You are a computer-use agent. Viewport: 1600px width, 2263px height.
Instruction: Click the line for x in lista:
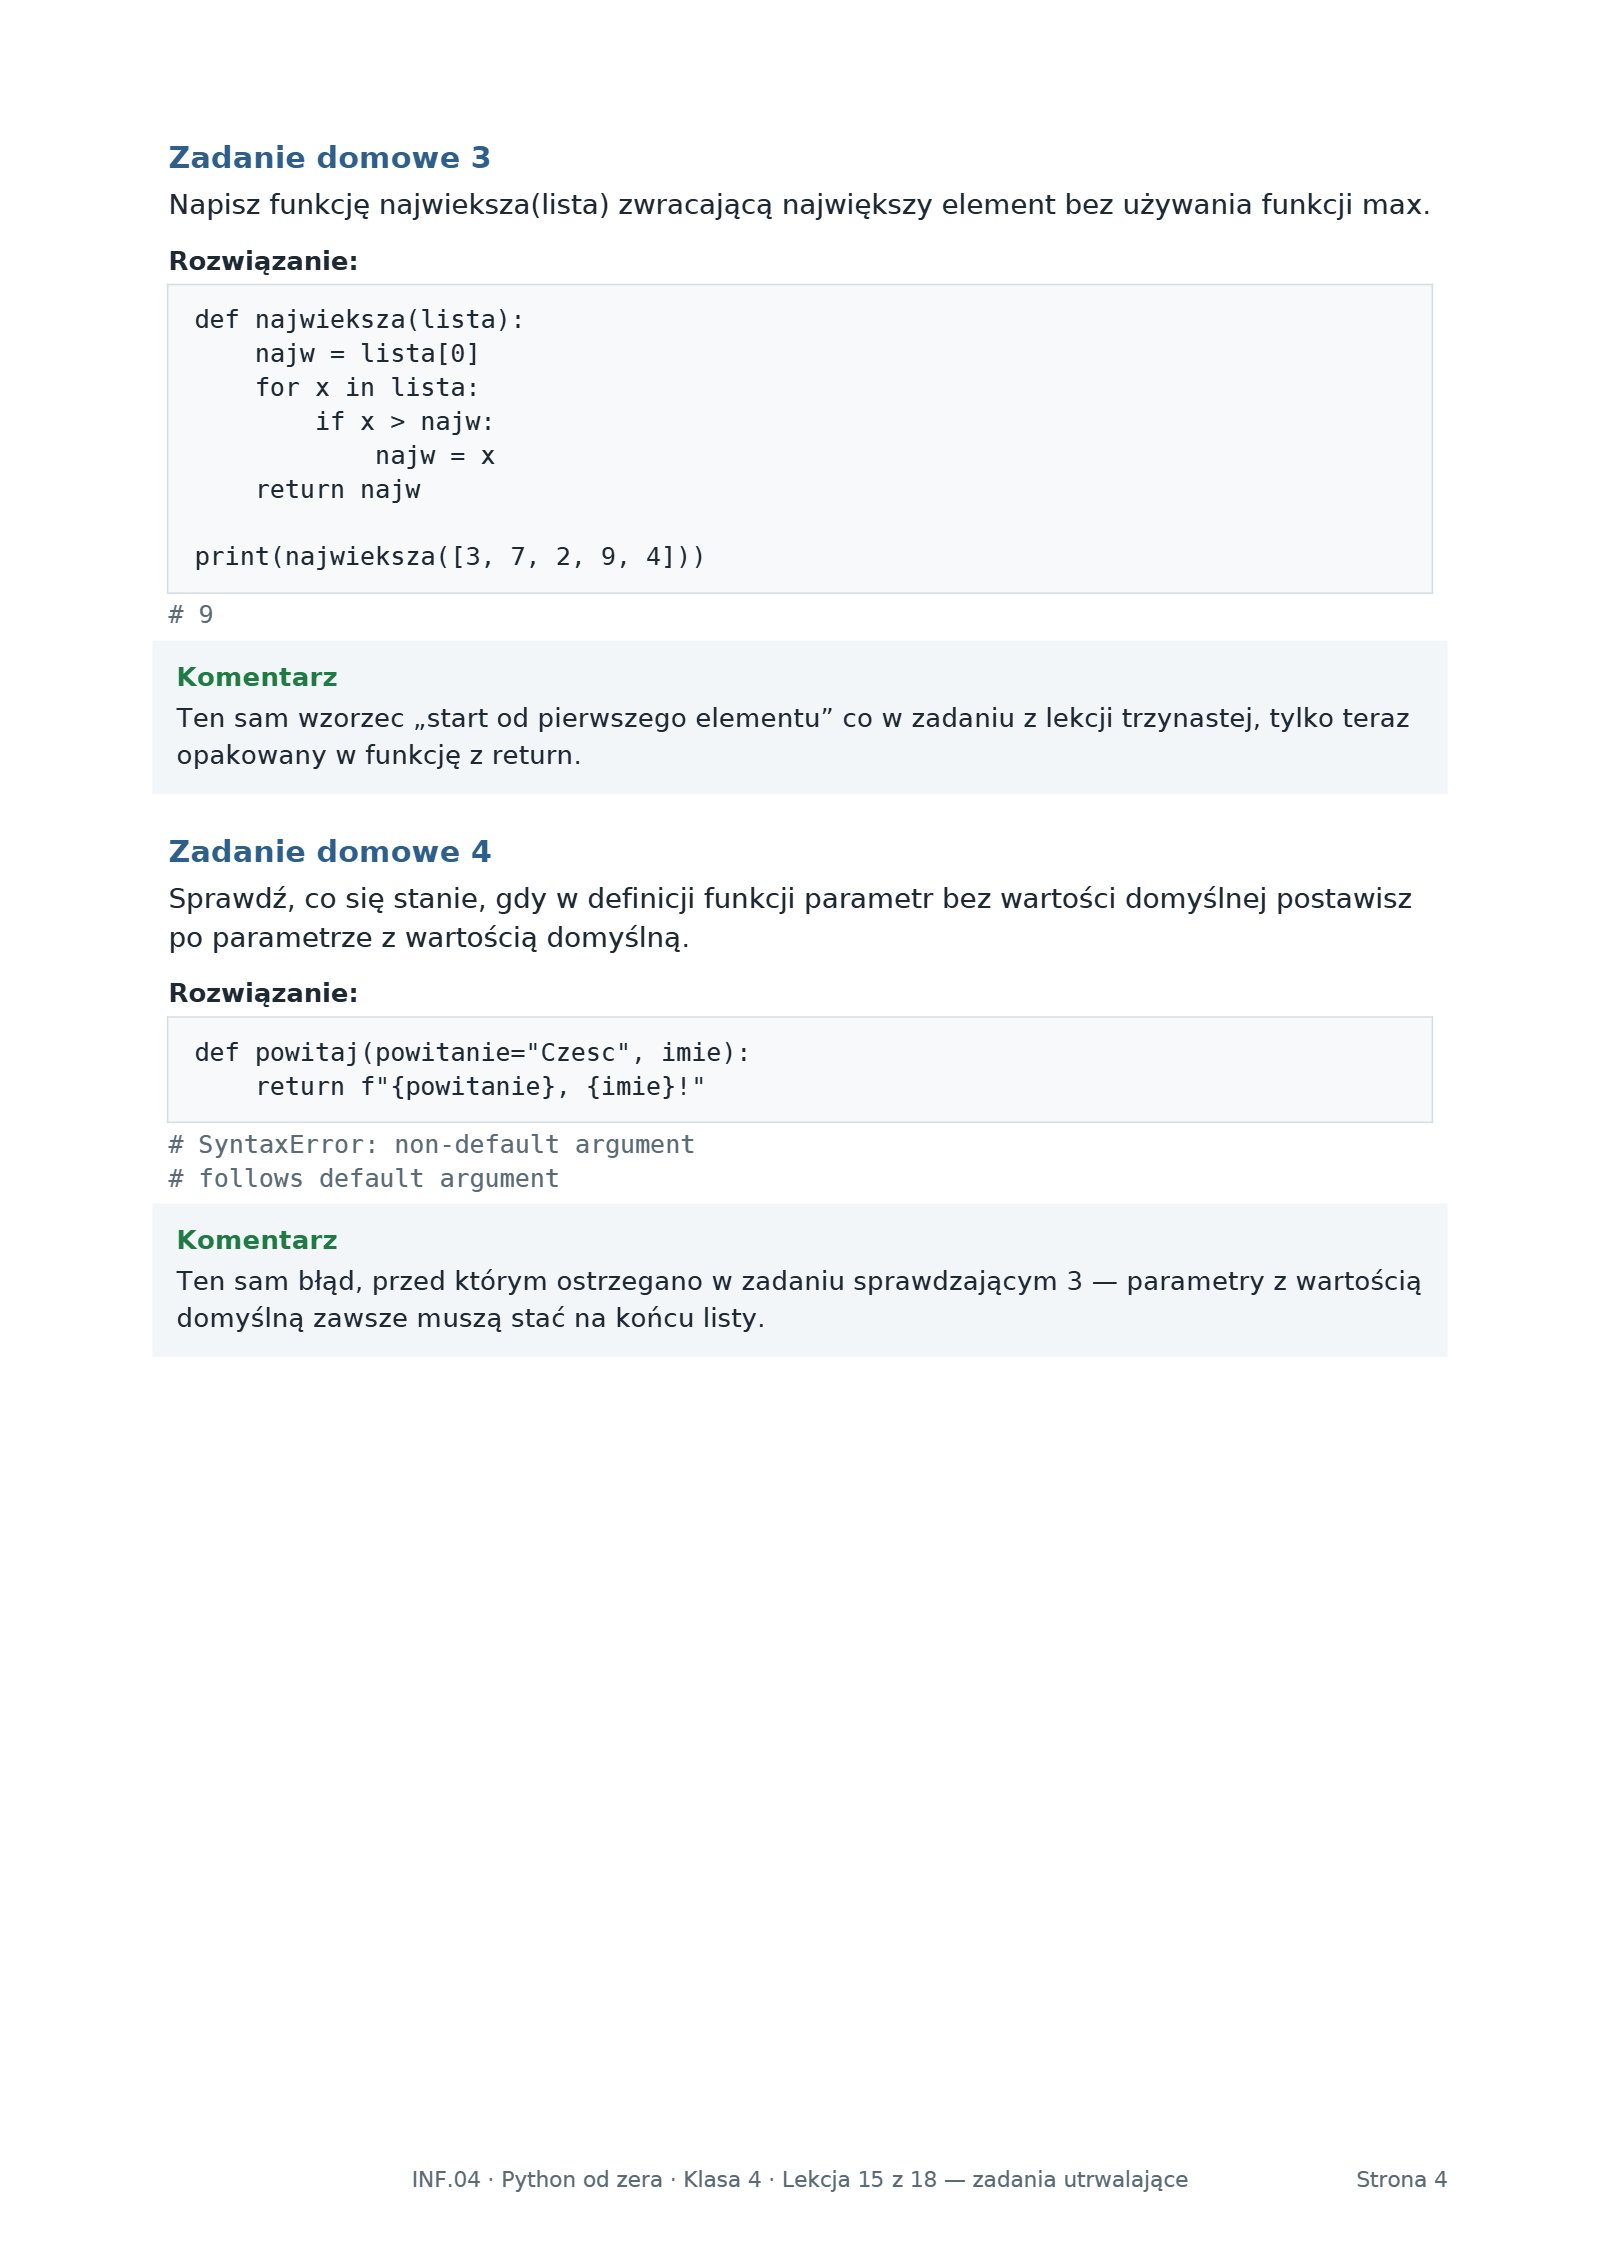coord(367,388)
